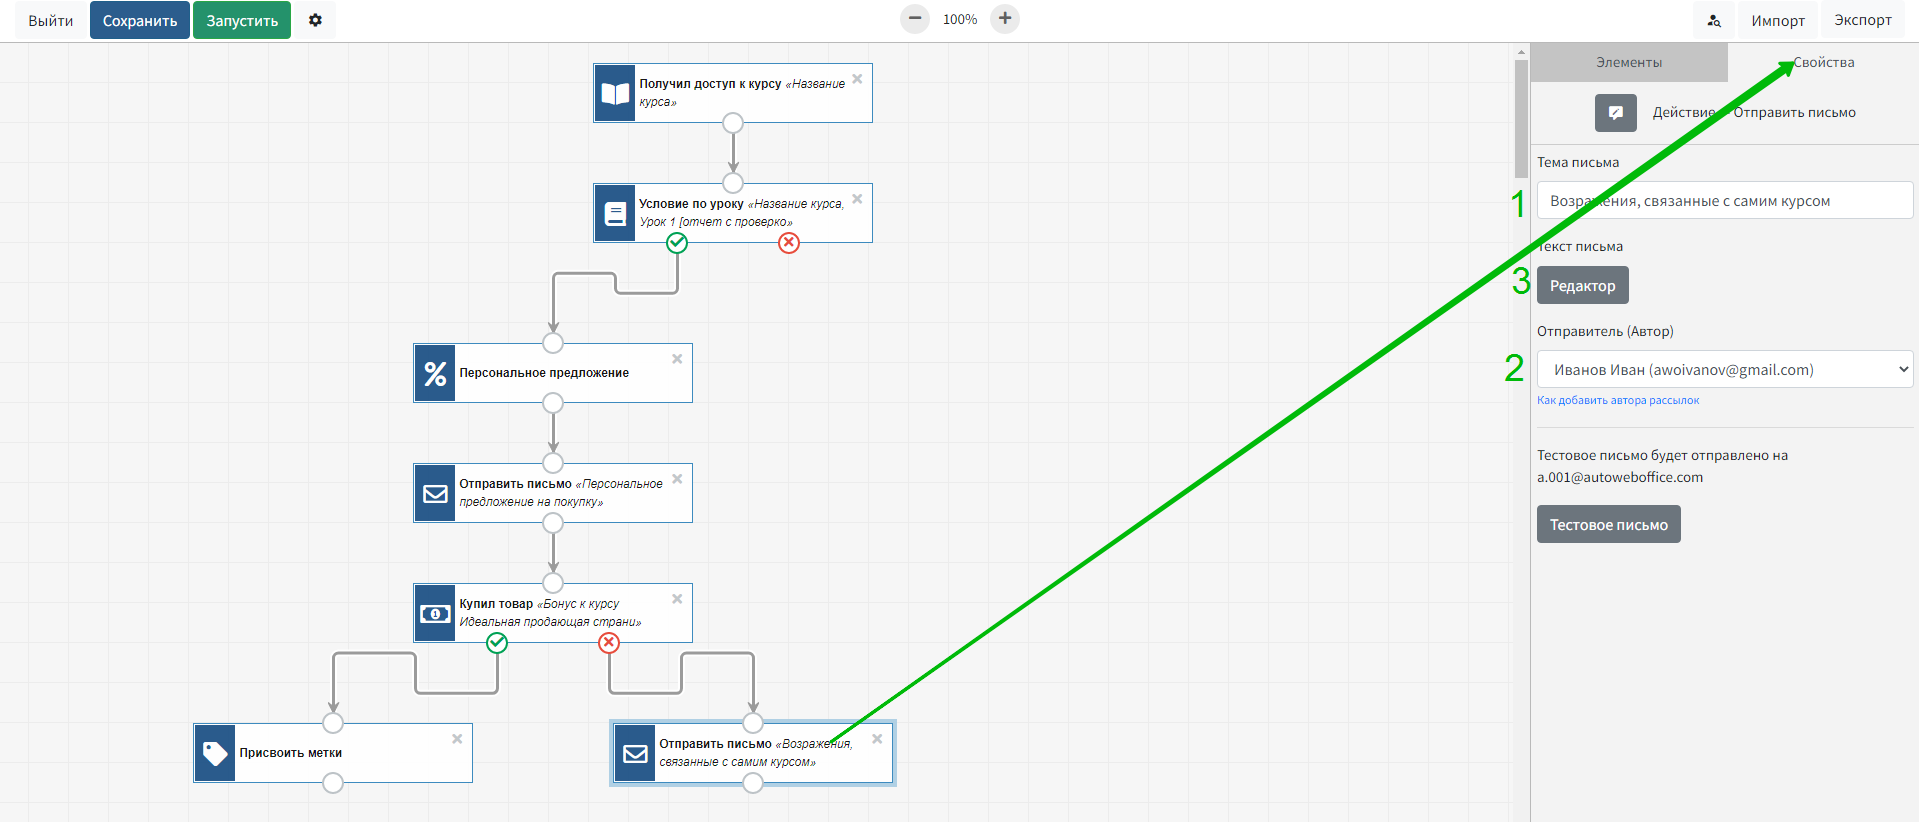
Task: Select green check output of Условие по уроку
Action: point(677,243)
